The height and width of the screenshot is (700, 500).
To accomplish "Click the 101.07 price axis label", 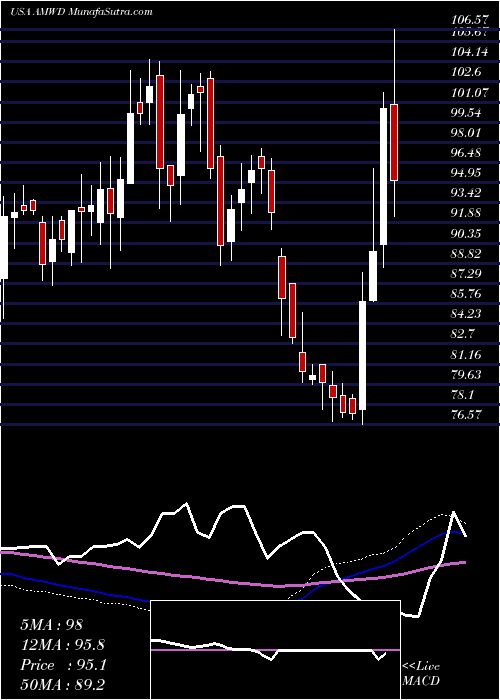I will pyautogui.click(x=469, y=92).
